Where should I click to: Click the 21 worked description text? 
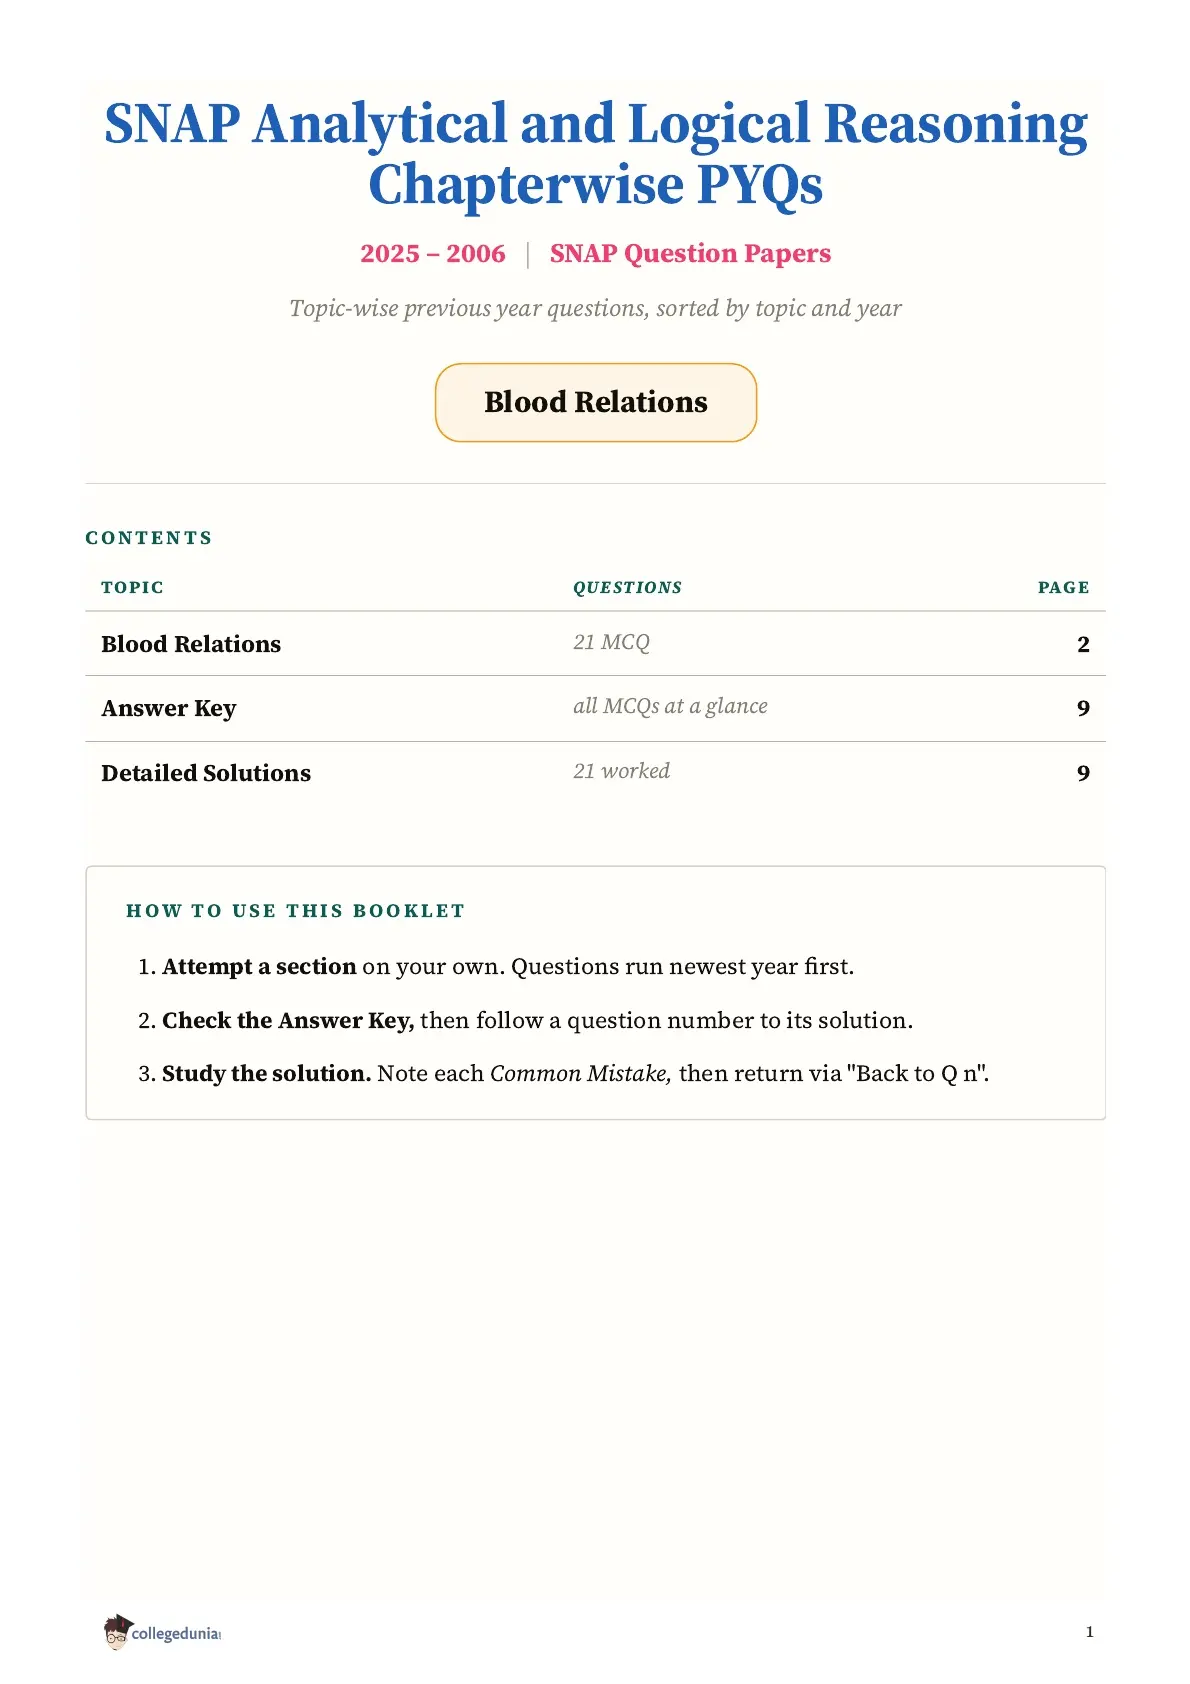[621, 771]
